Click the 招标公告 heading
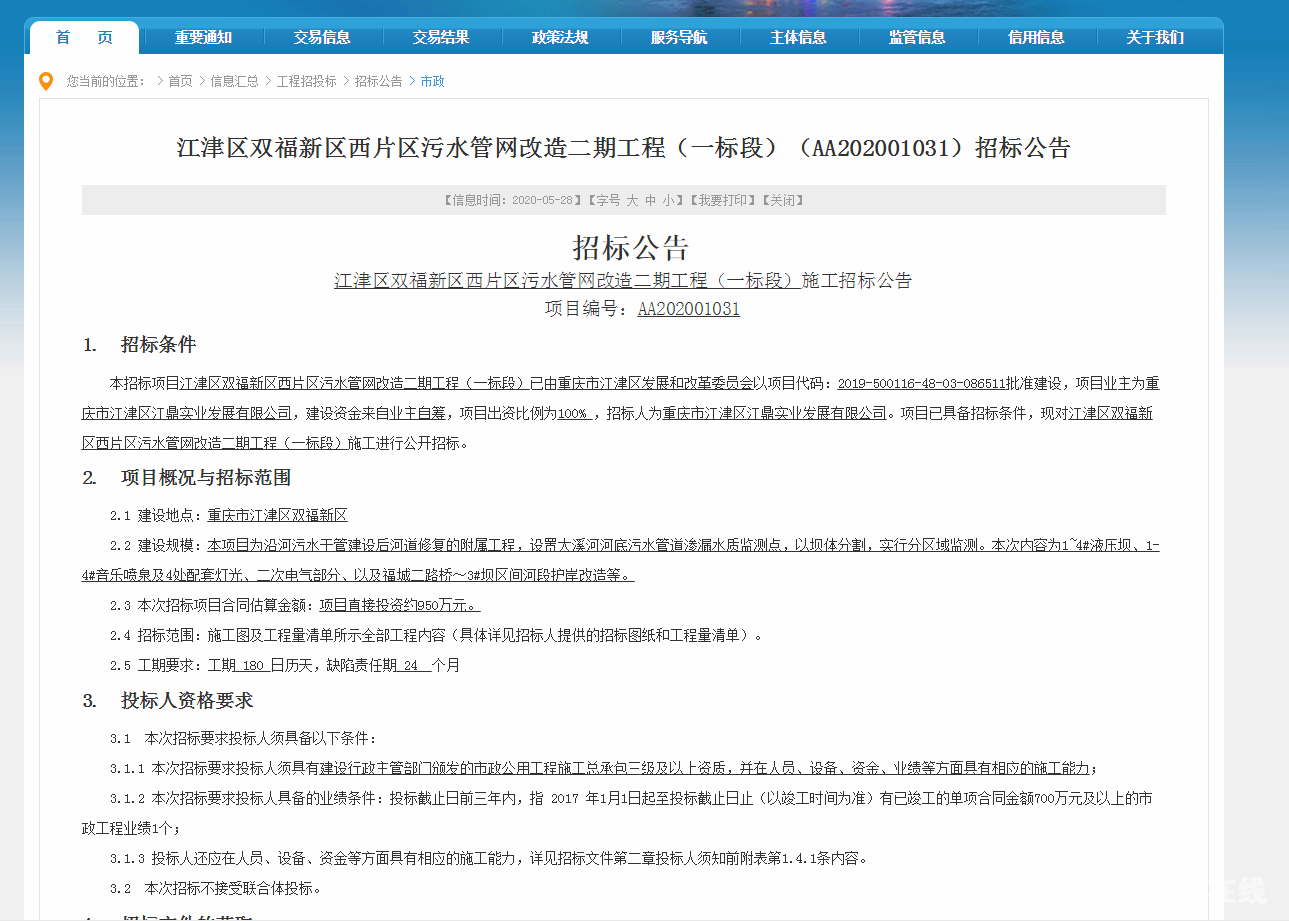This screenshot has height=921, width=1289. 631,247
